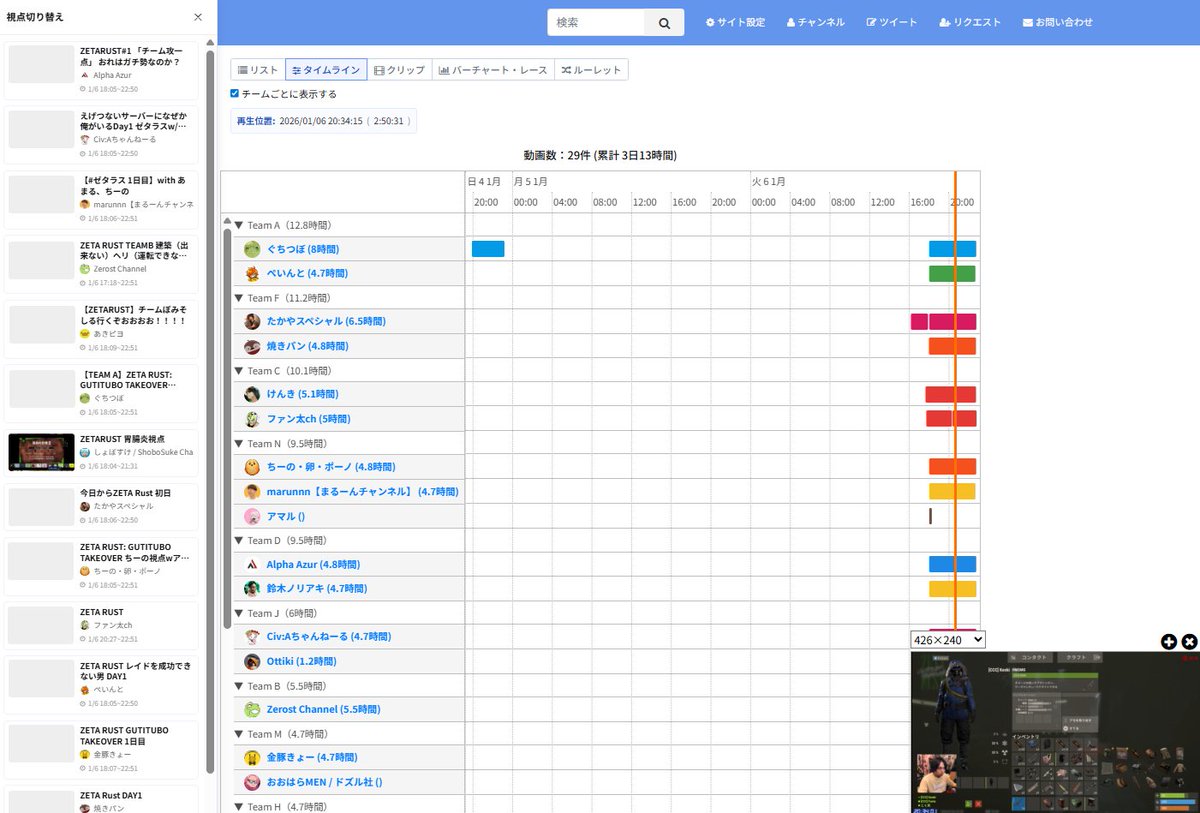This screenshot has height=813, width=1200.
Task: Click アマル avatar icon
Action: tap(252, 516)
